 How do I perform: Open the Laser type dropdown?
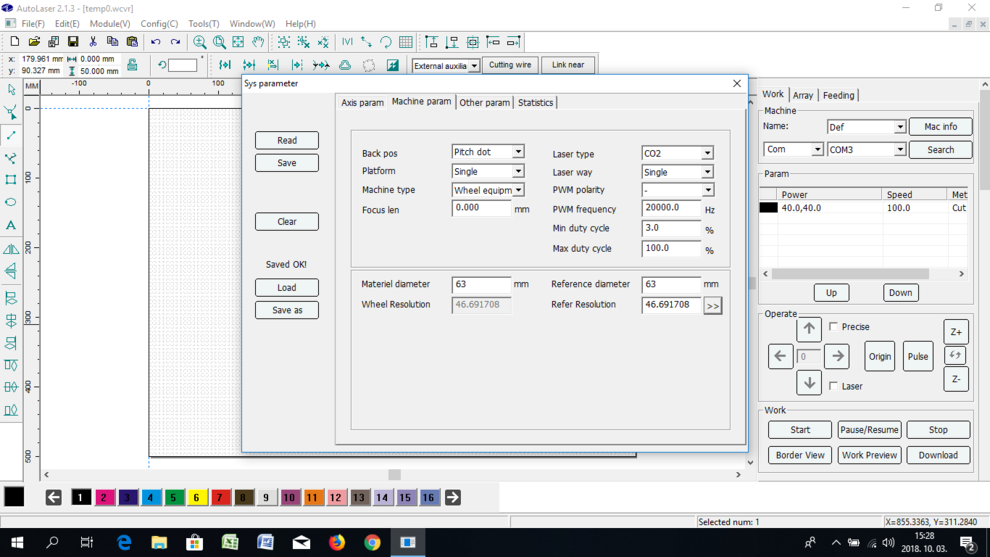pos(707,154)
